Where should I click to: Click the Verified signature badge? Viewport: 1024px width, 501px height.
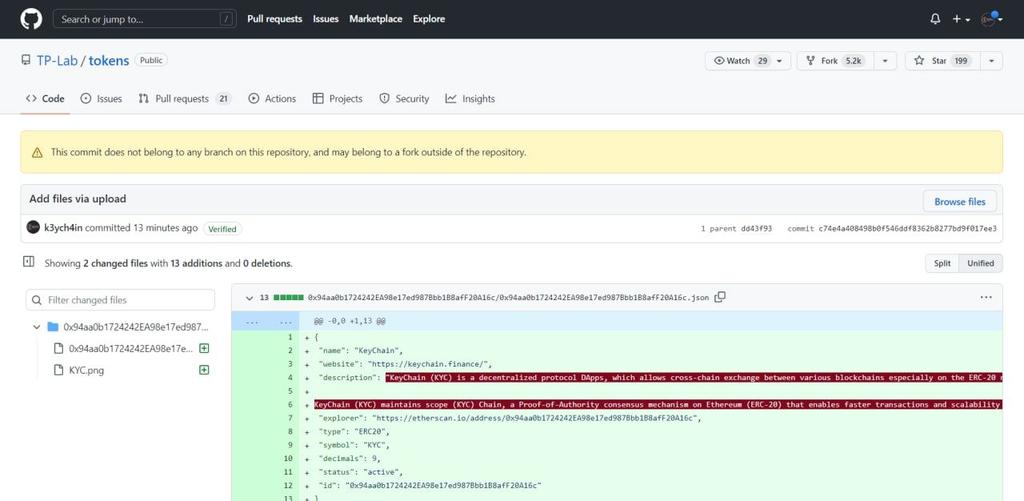tap(223, 229)
